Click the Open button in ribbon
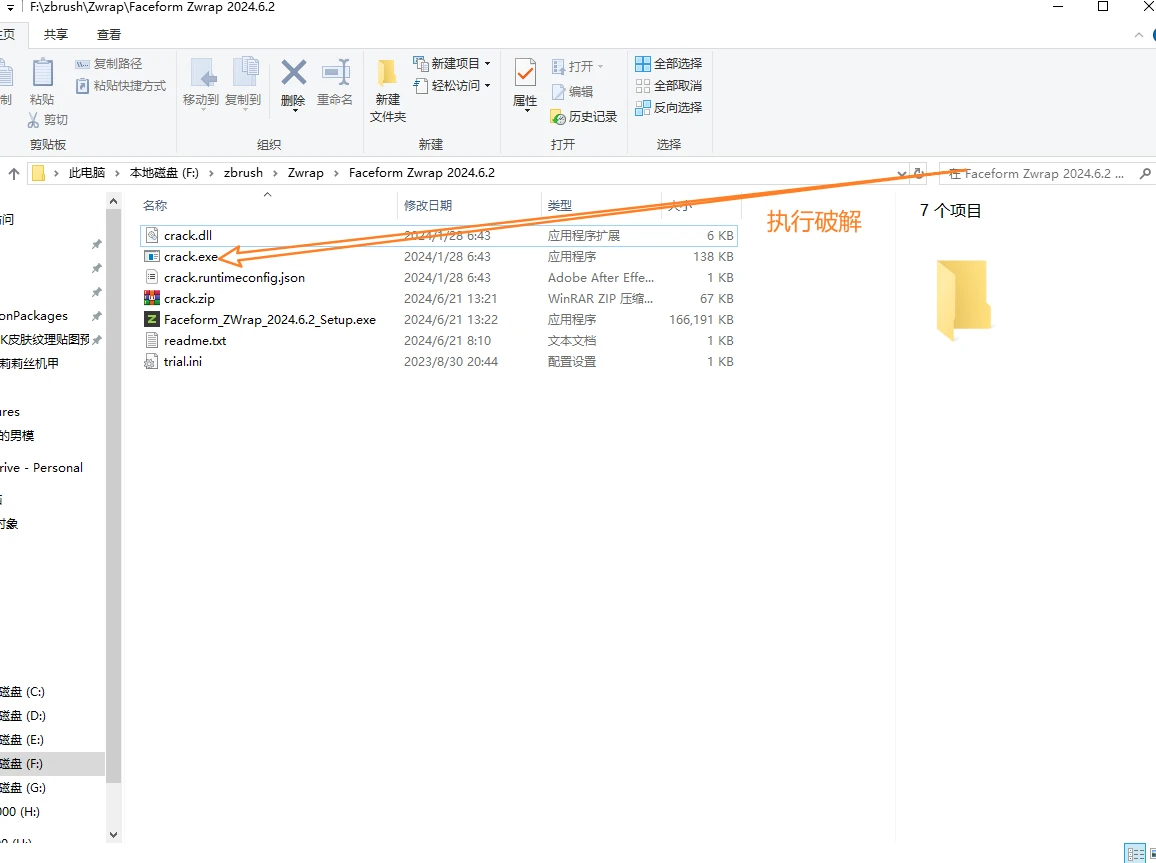Viewport: 1156px width, 863px height. [577, 66]
